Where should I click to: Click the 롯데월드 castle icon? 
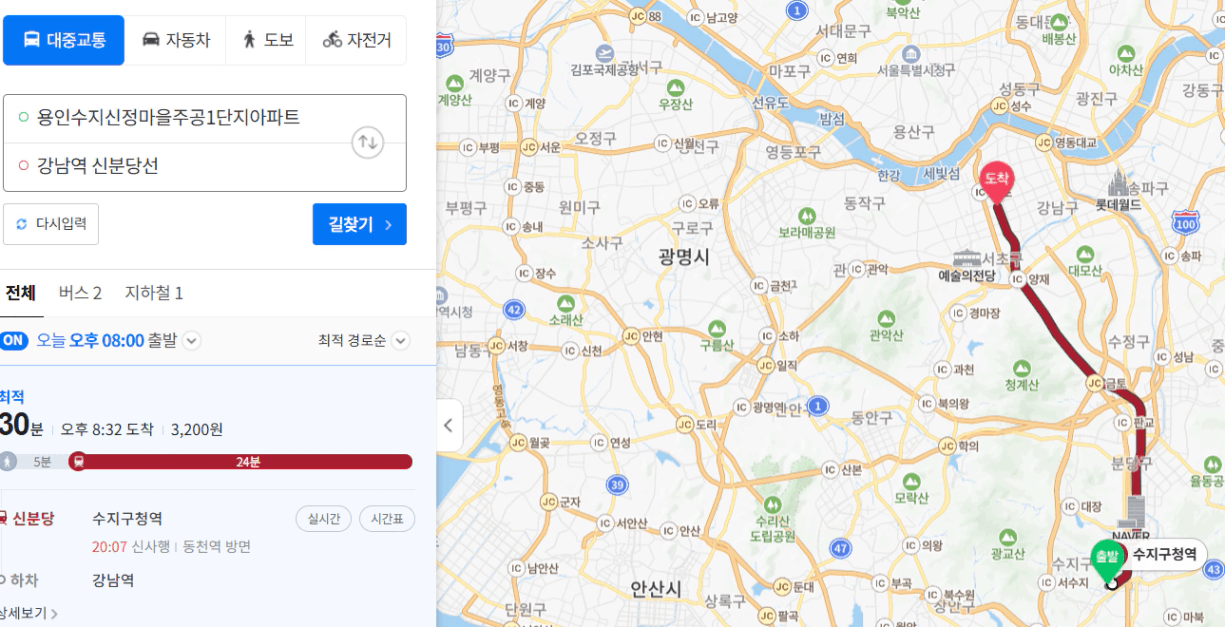(1118, 183)
